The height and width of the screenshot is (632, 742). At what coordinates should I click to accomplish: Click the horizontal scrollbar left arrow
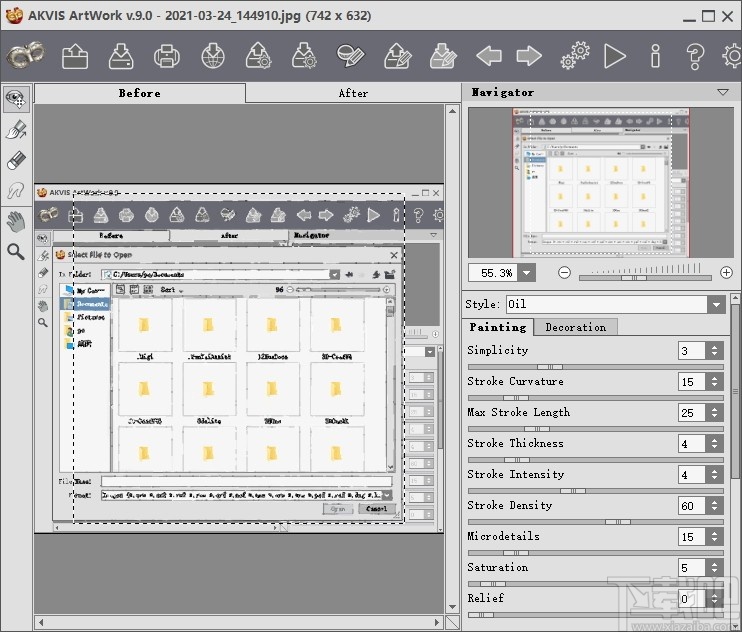point(41,622)
